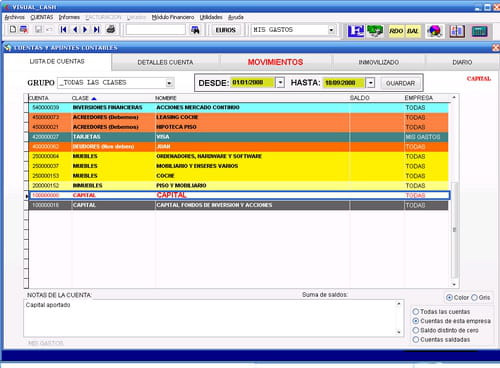Go to the first record
The height and width of the screenshot is (368, 500).
[x=63, y=30]
